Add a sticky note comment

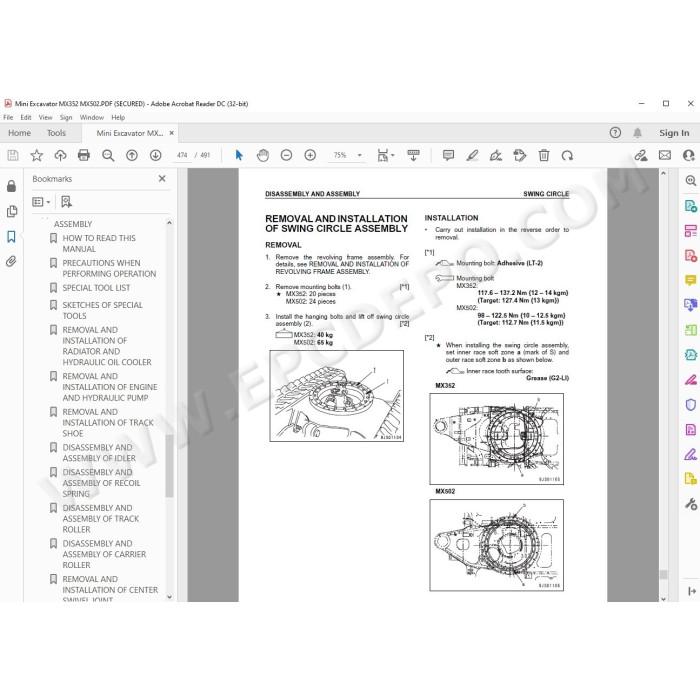448,155
